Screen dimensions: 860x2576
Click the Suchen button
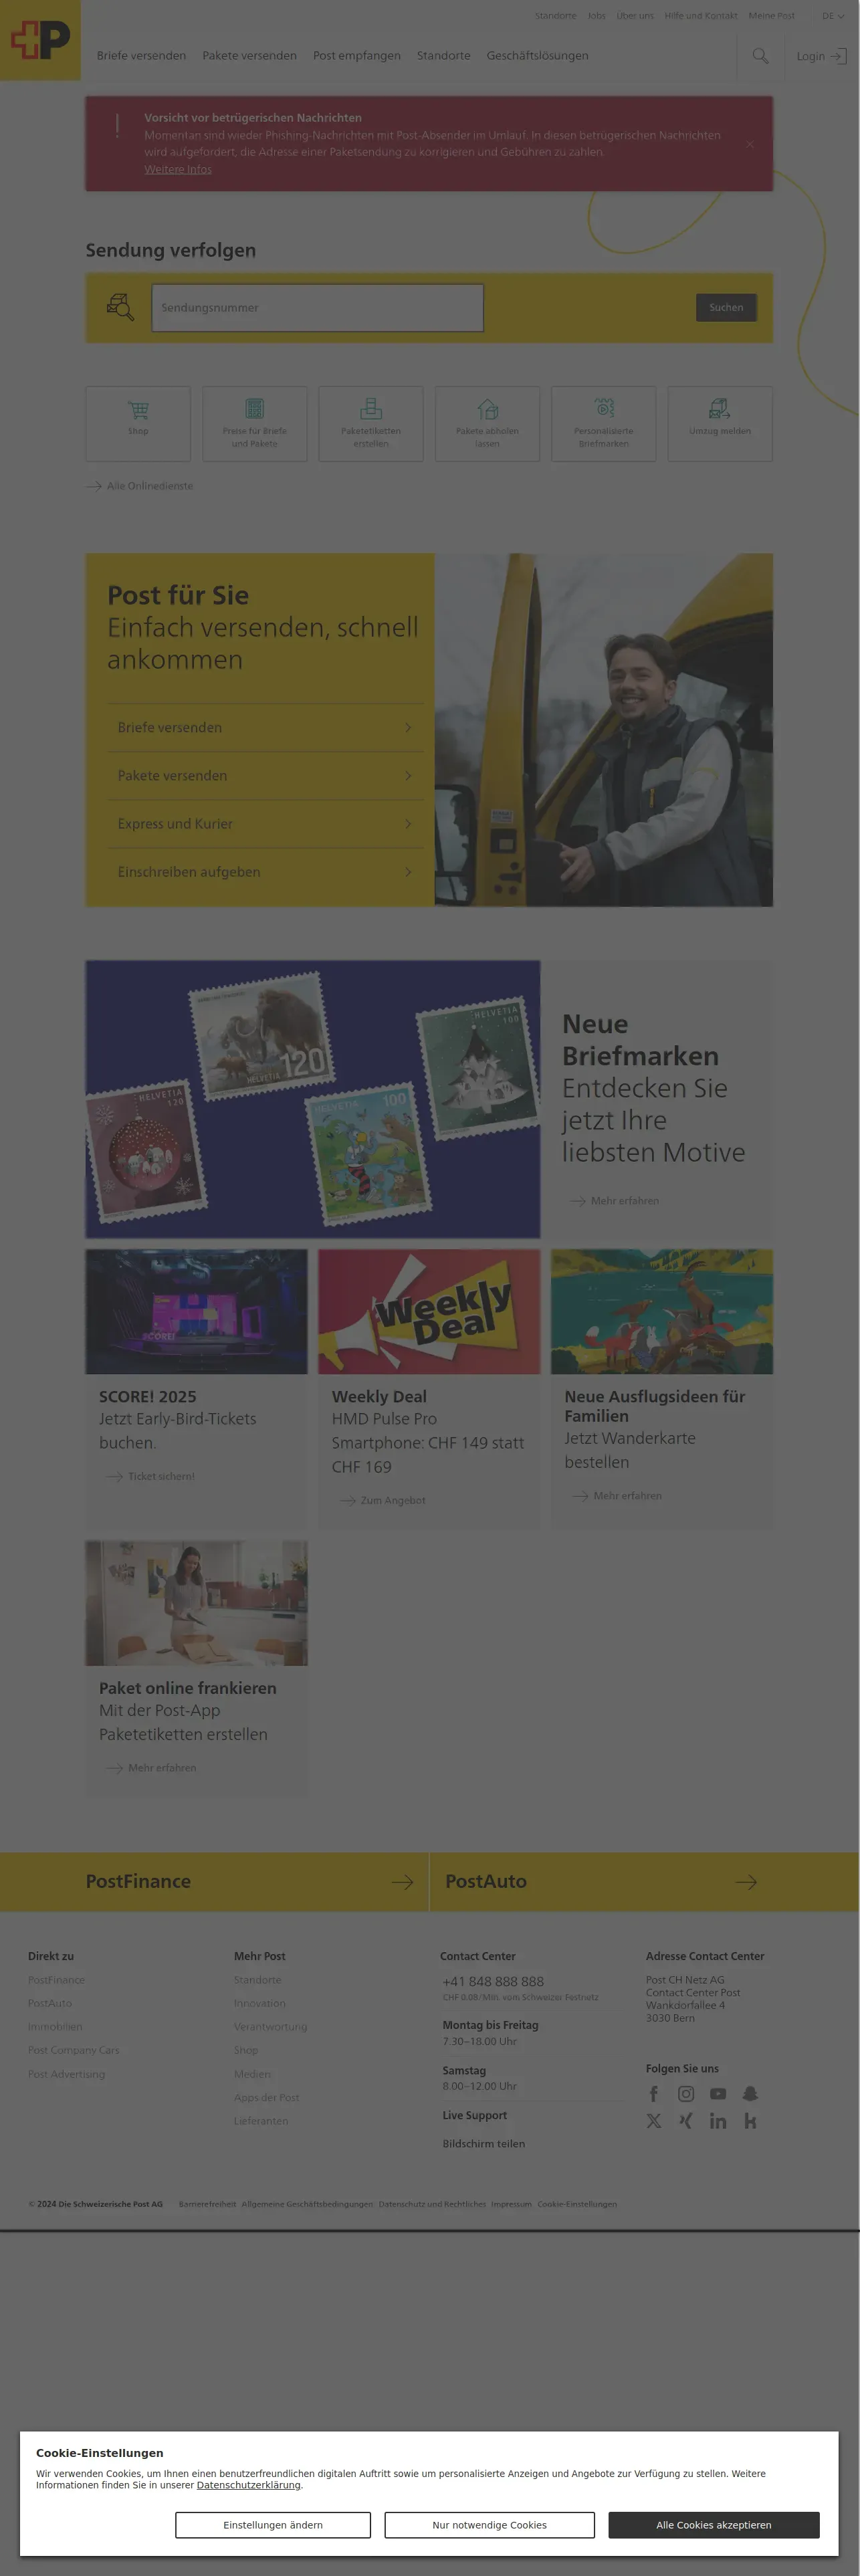(x=726, y=308)
